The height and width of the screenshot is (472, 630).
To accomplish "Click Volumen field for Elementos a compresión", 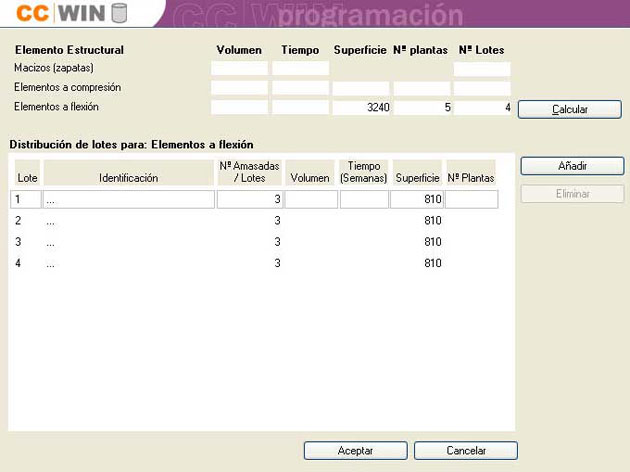I will point(239,88).
